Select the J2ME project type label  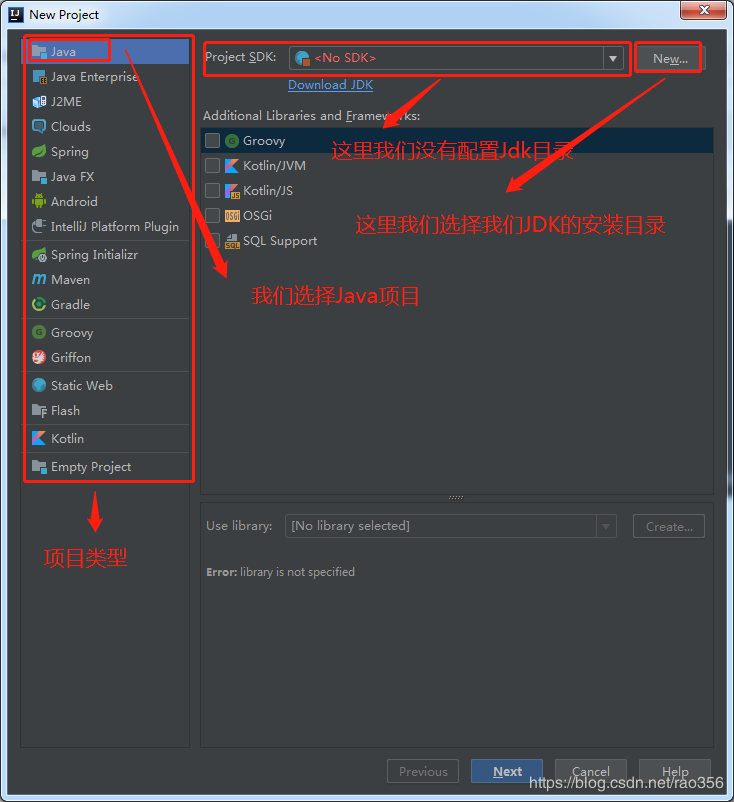[x=66, y=102]
